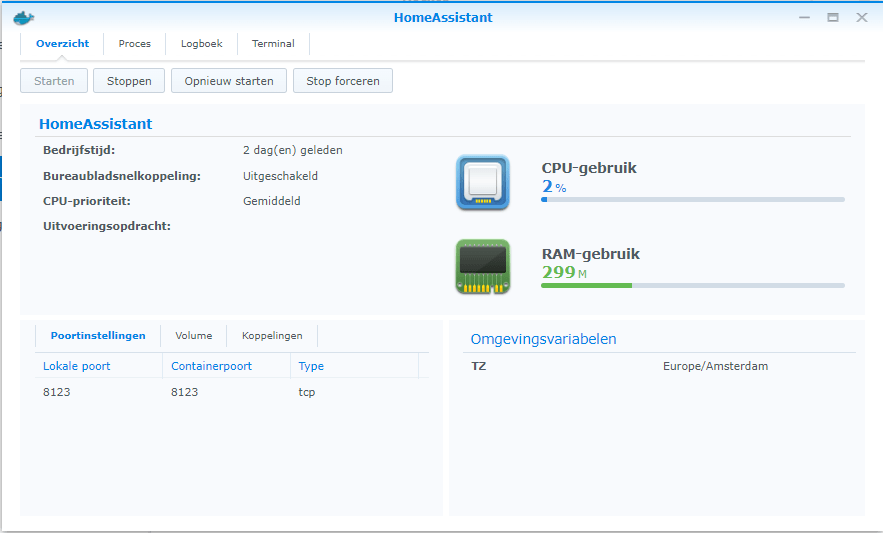This screenshot has height=533, width=883.
Task: Click the CPU-prioriteit label
Action: [87, 201]
